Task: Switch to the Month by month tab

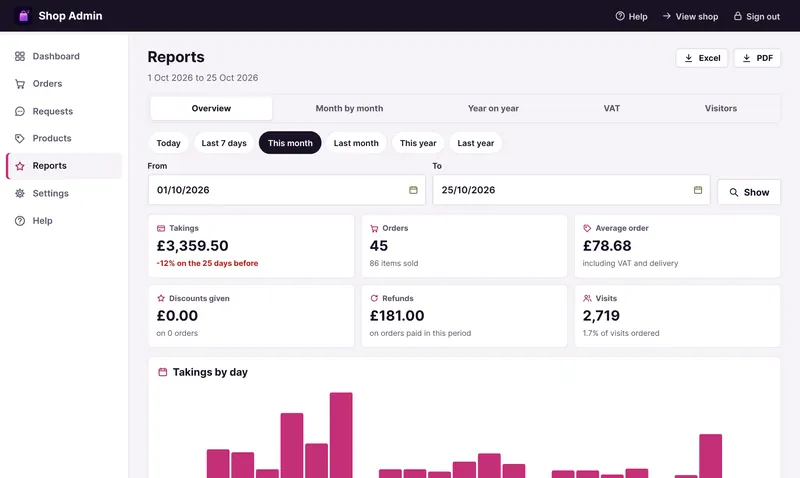Action: coord(349,108)
